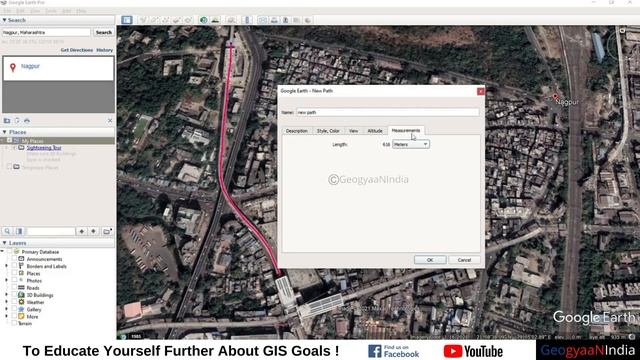The image size is (640, 360).
Task: Clear search results with the X icon
Action: pos(110,120)
